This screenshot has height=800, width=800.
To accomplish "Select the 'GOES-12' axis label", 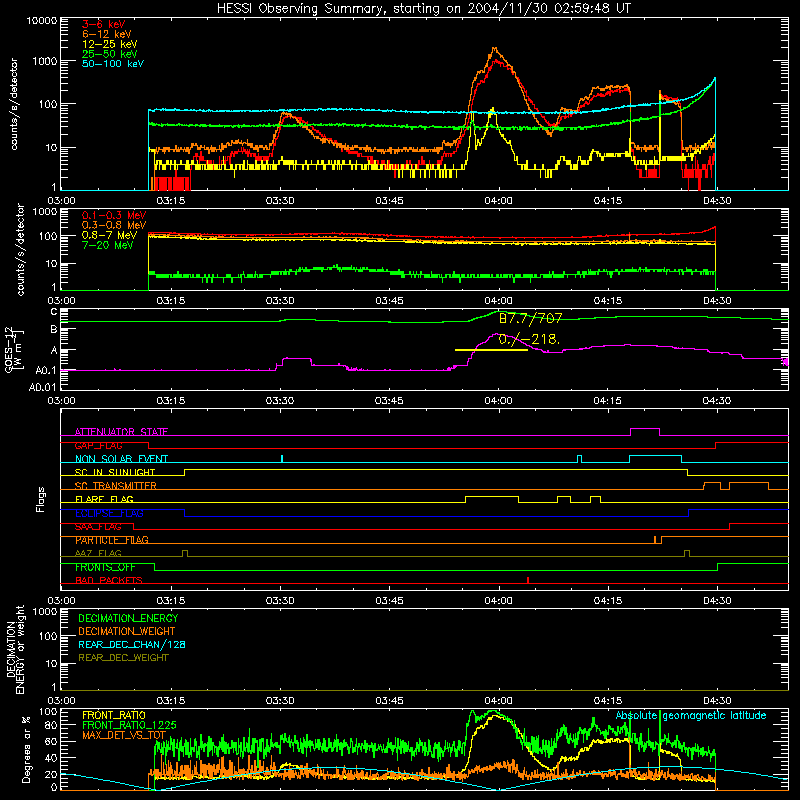I will click(x=9, y=349).
